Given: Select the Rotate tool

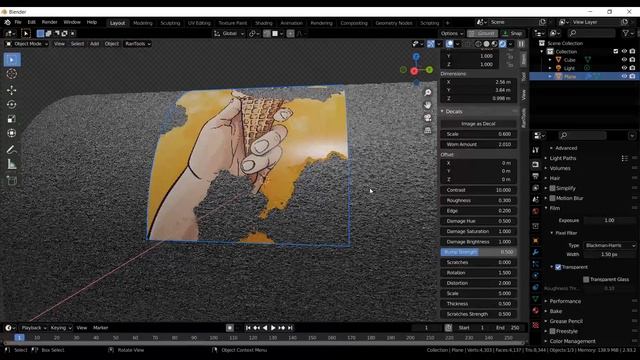Looking at the screenshot, I should (x=12, y=104).
